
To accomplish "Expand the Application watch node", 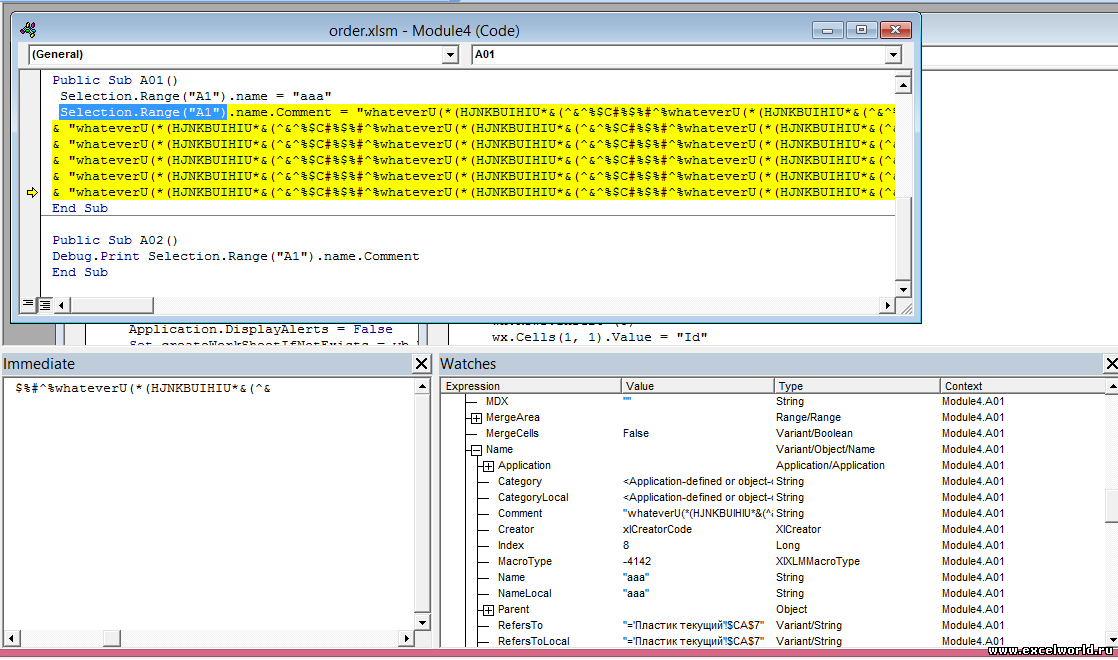I will pyautogui.click(x=488, y=466).
